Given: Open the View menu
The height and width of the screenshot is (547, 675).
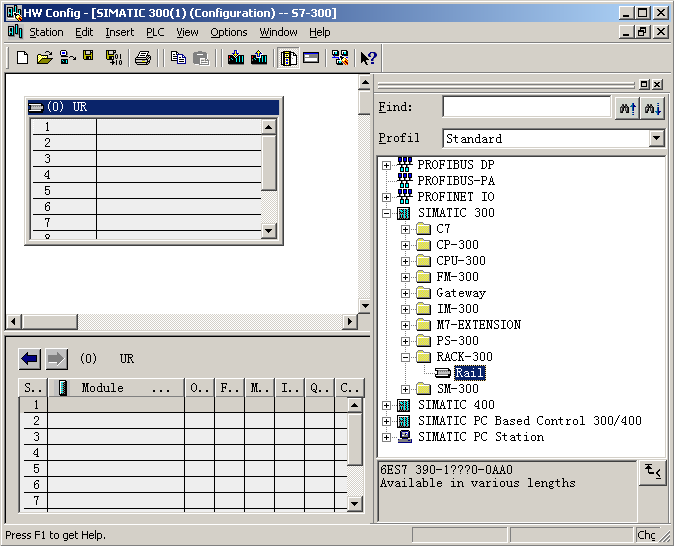Looking at the screenshot, I should click(187, 32).
